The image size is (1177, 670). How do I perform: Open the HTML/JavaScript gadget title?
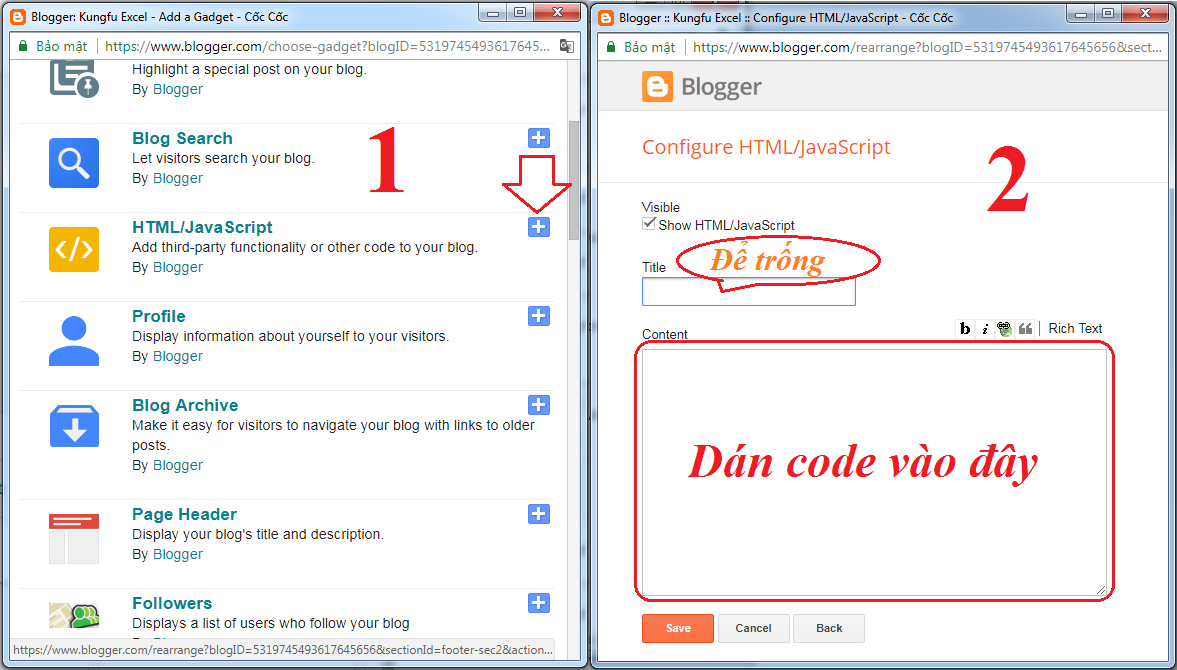202,227
